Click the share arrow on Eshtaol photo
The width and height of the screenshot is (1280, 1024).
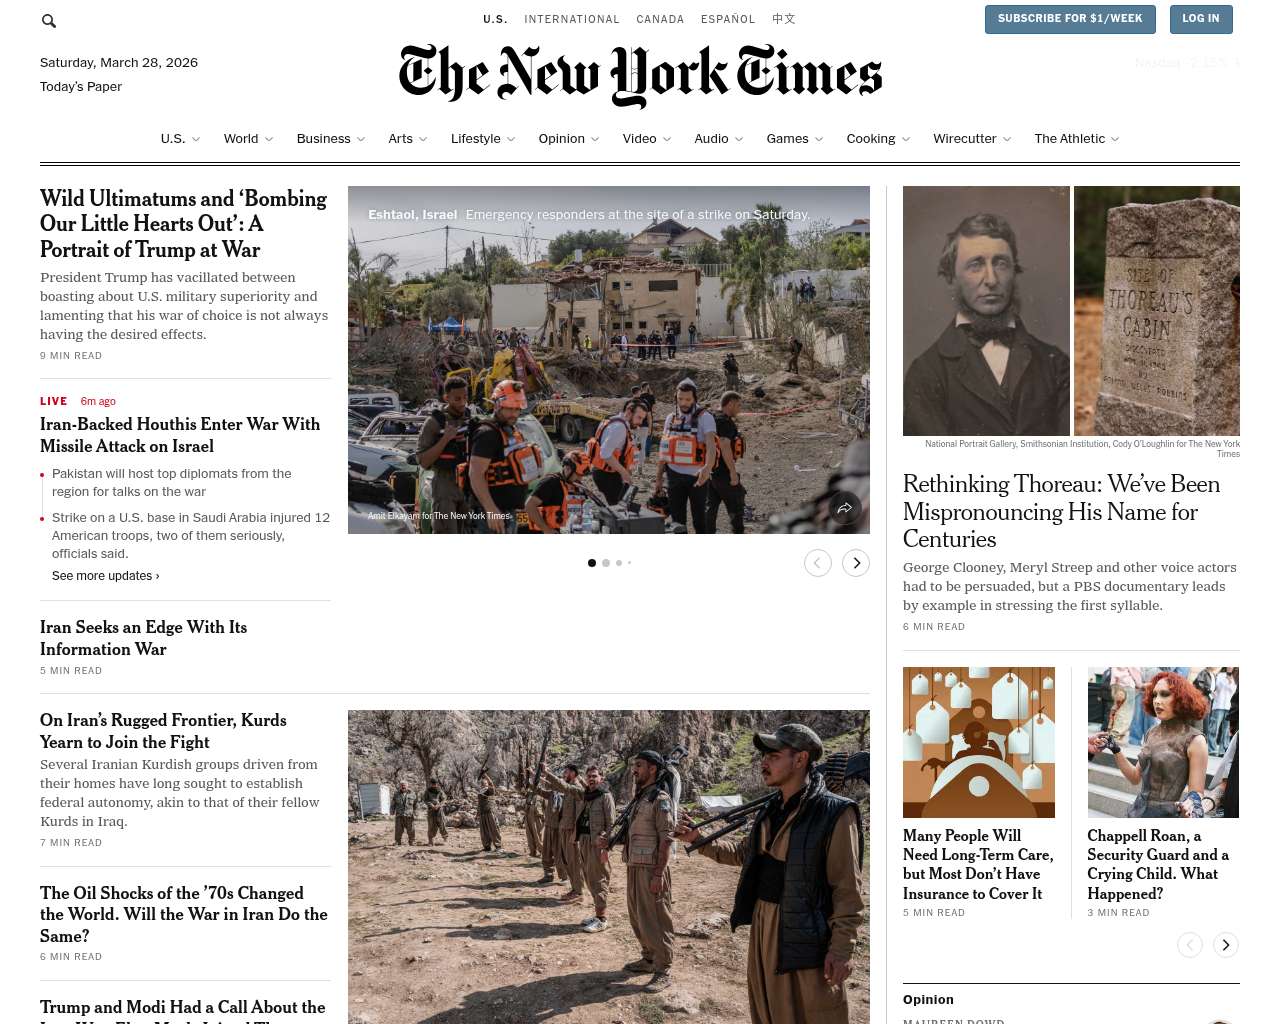pos(845,508)
